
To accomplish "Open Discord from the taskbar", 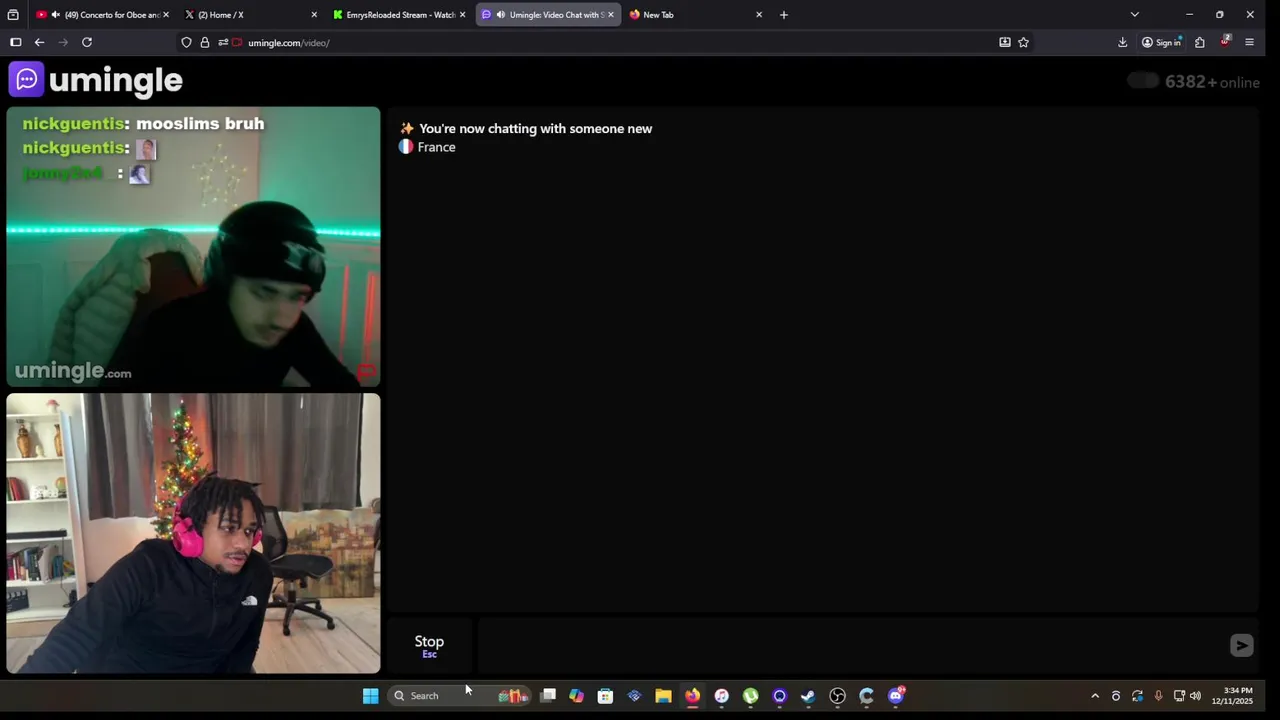I will (896, 696).
